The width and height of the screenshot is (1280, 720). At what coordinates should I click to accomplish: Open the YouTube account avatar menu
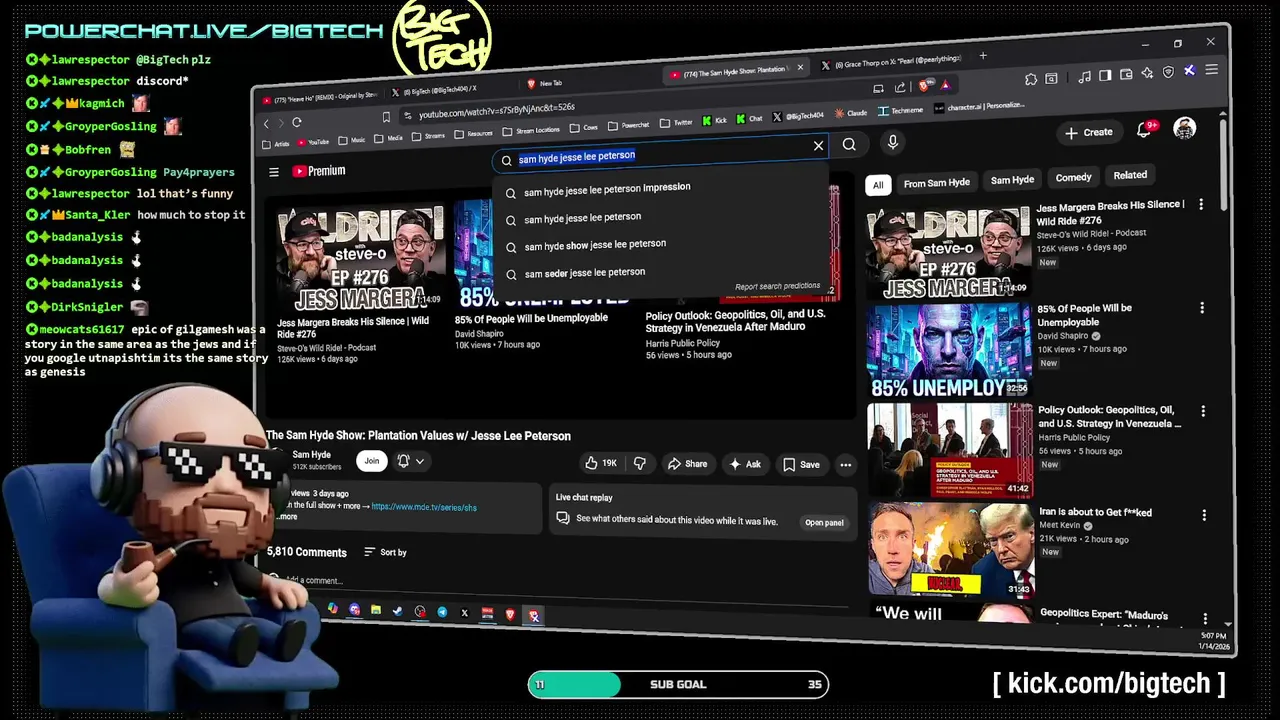coord(1185,128)
